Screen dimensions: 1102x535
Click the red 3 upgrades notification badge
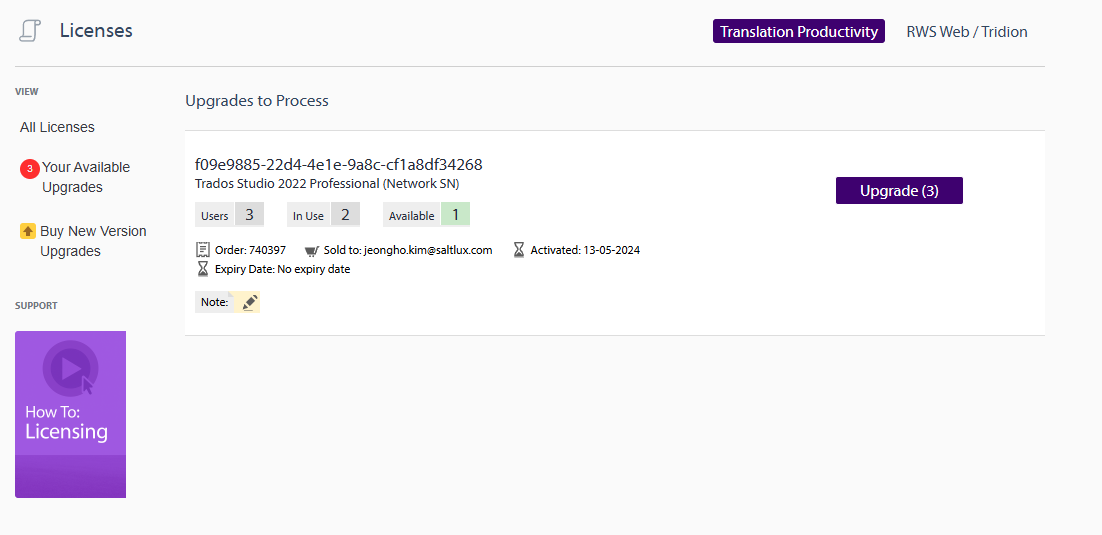[30, 169]
